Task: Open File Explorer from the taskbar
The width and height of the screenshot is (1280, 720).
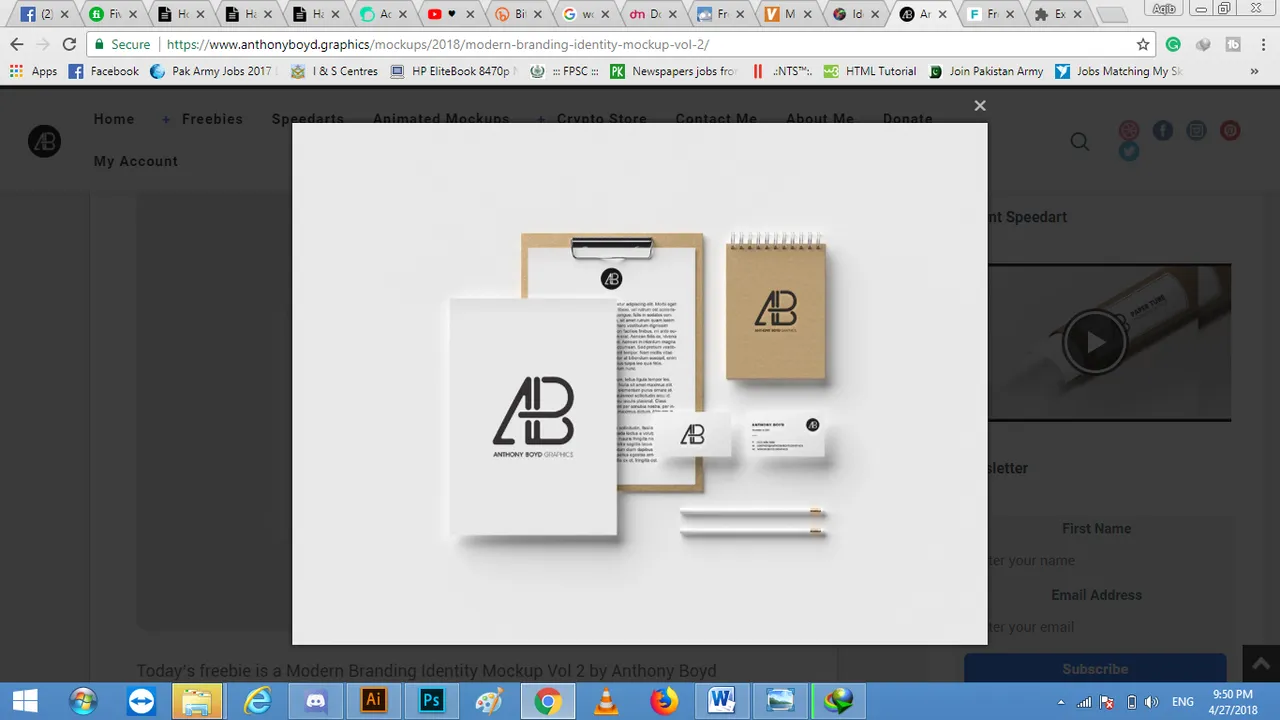Action: point(198,701)
